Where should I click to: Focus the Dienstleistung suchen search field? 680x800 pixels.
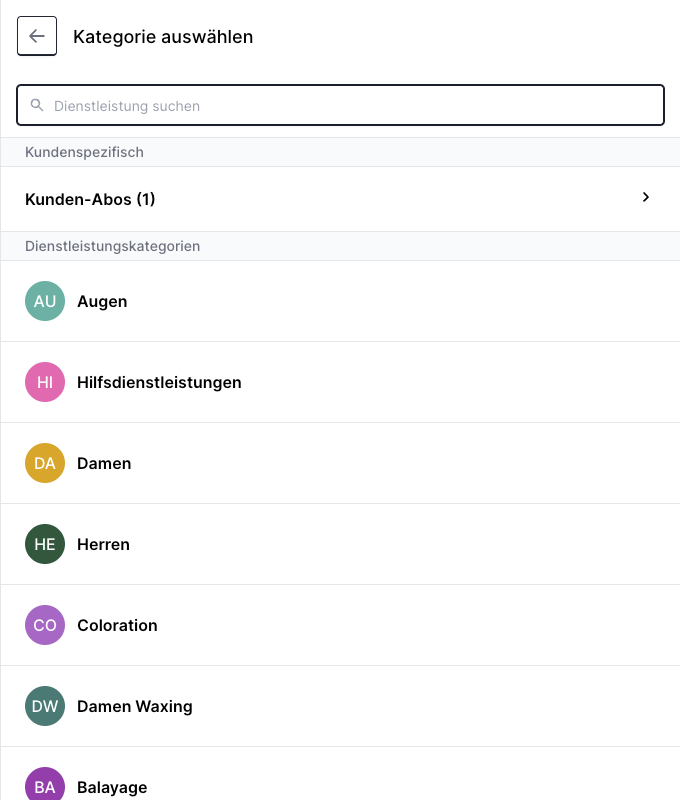340,105
